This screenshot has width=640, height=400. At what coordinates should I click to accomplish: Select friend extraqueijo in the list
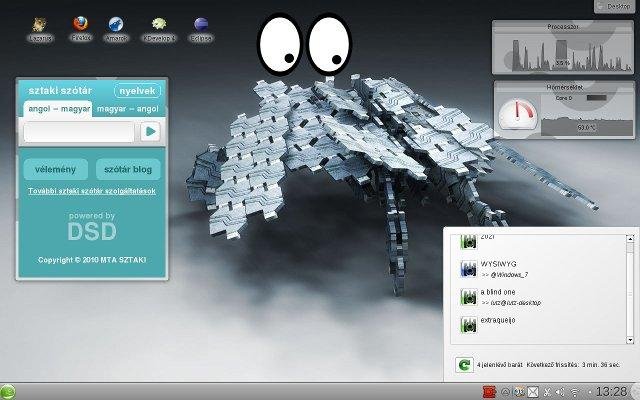coord(498,320)
